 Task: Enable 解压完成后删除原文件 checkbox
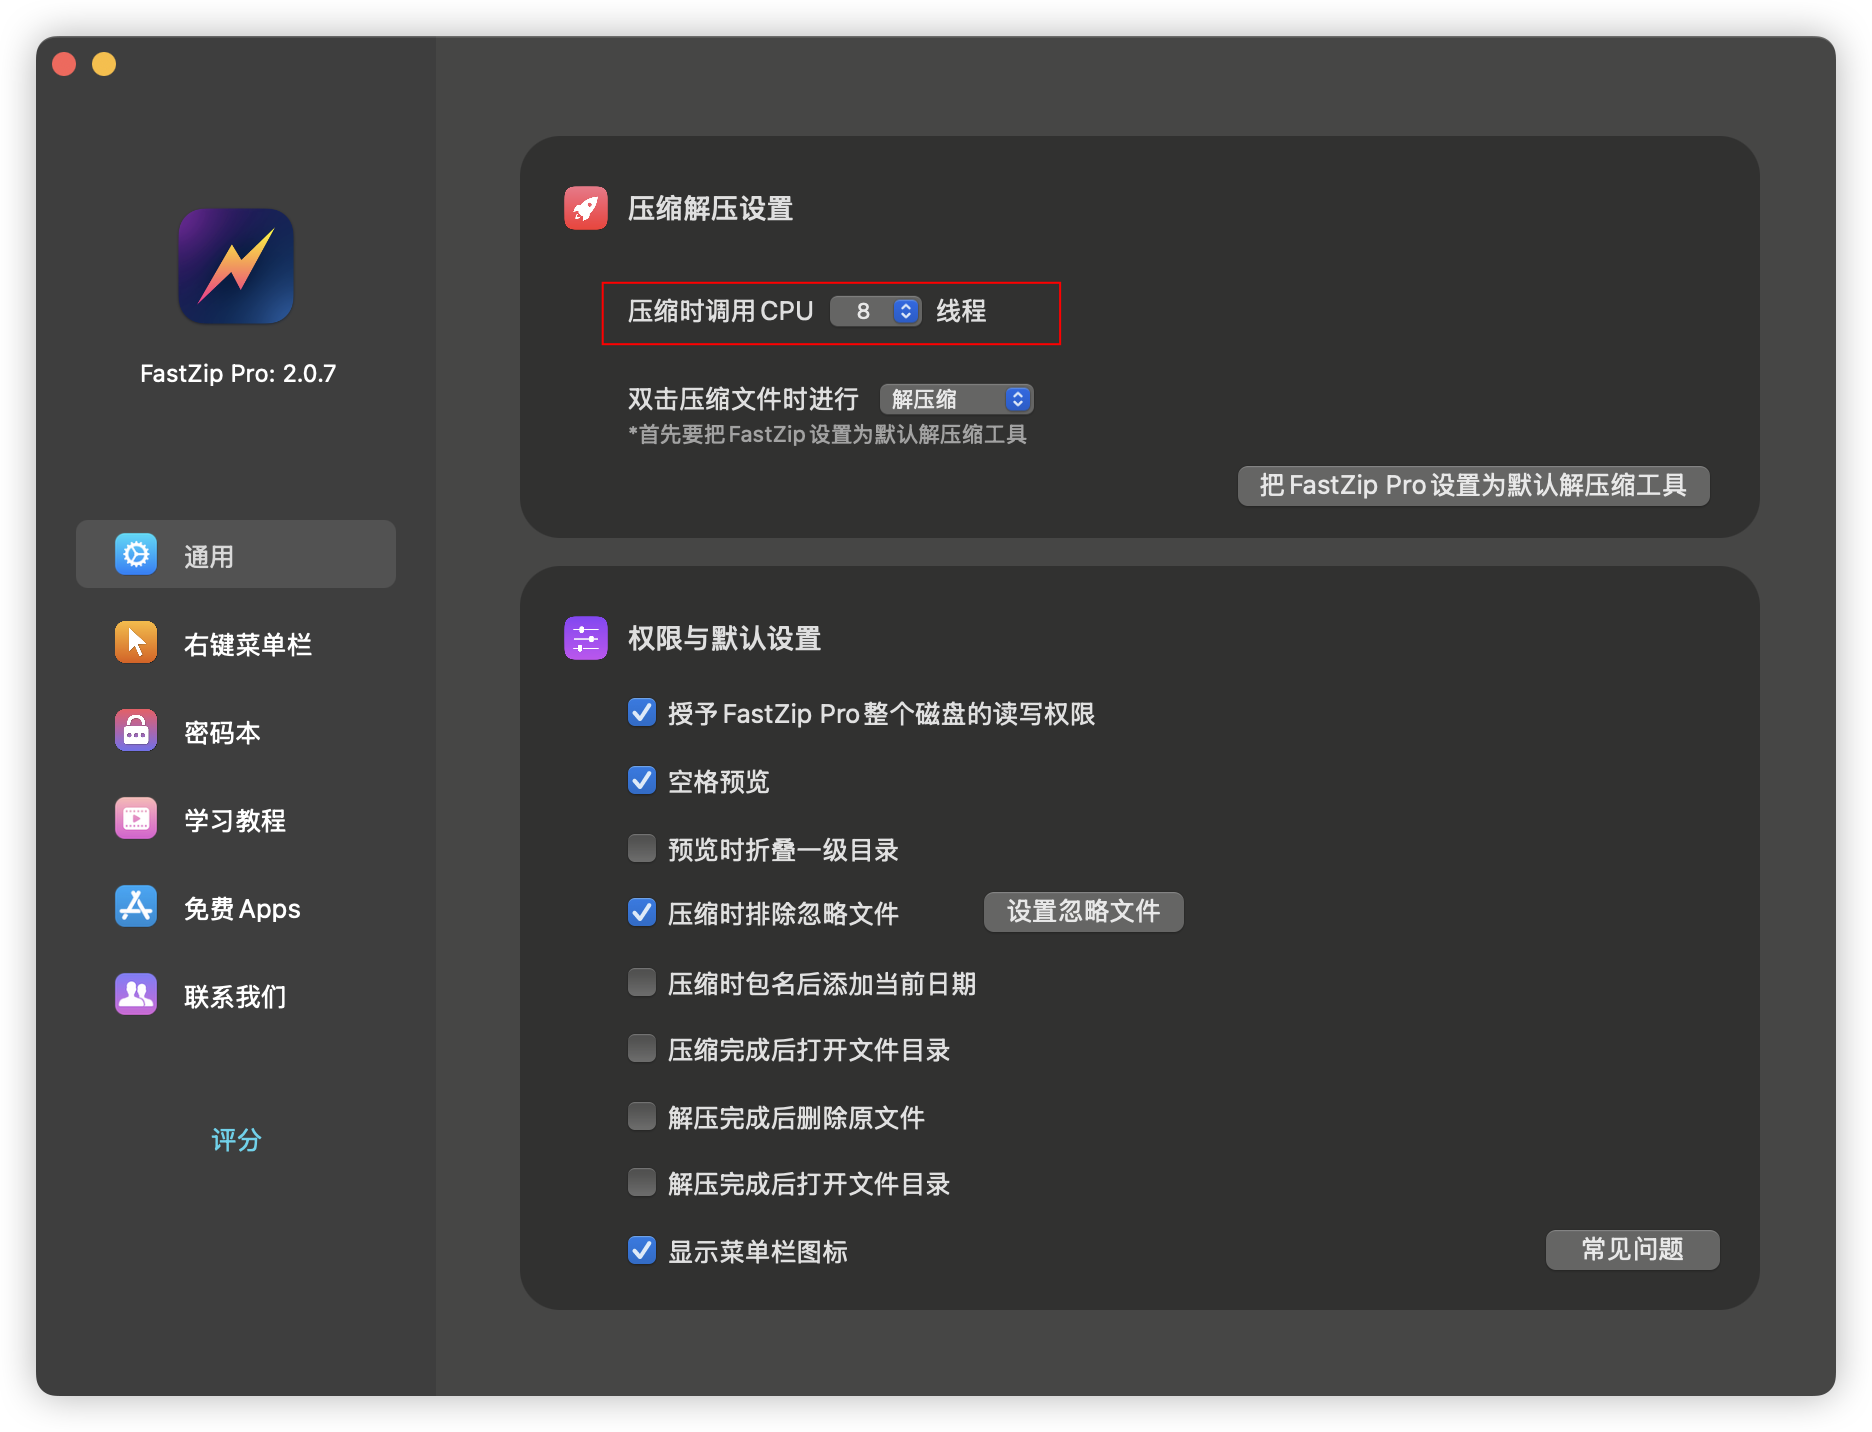(x=642, y=1116)
